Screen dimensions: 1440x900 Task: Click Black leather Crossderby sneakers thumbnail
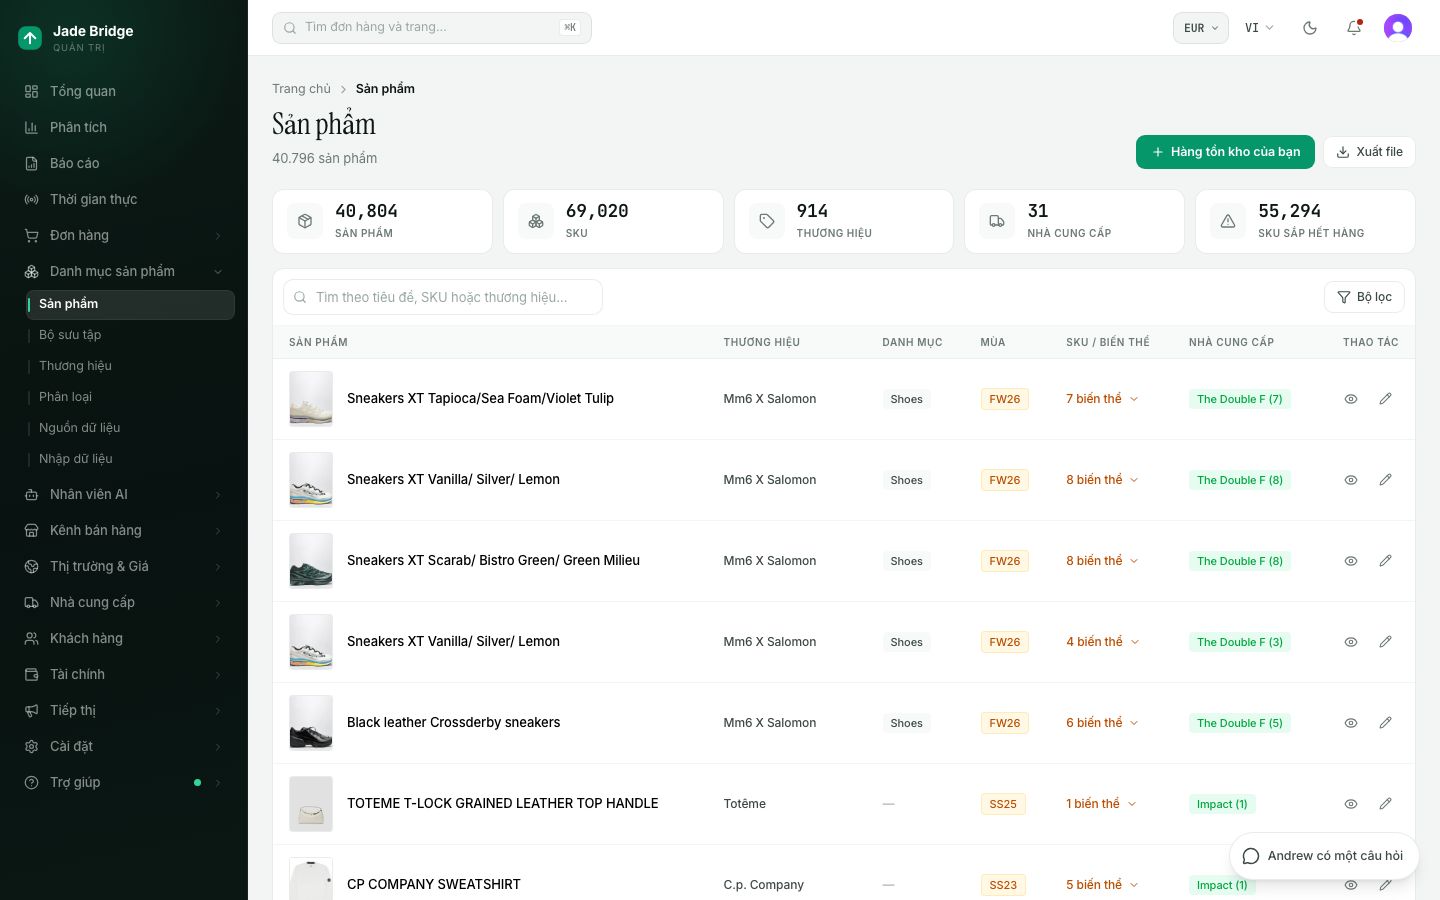click(x=311, y=723)
